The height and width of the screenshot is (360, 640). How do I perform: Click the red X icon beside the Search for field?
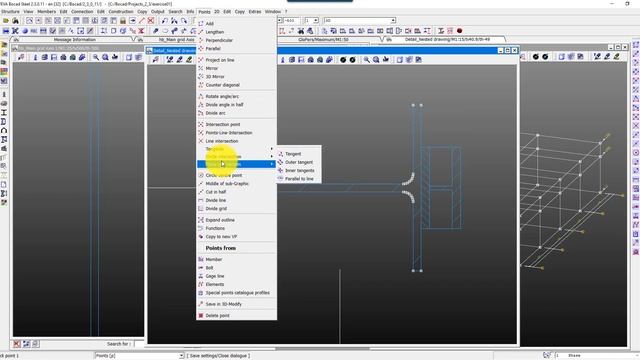(x=17, y=344)
